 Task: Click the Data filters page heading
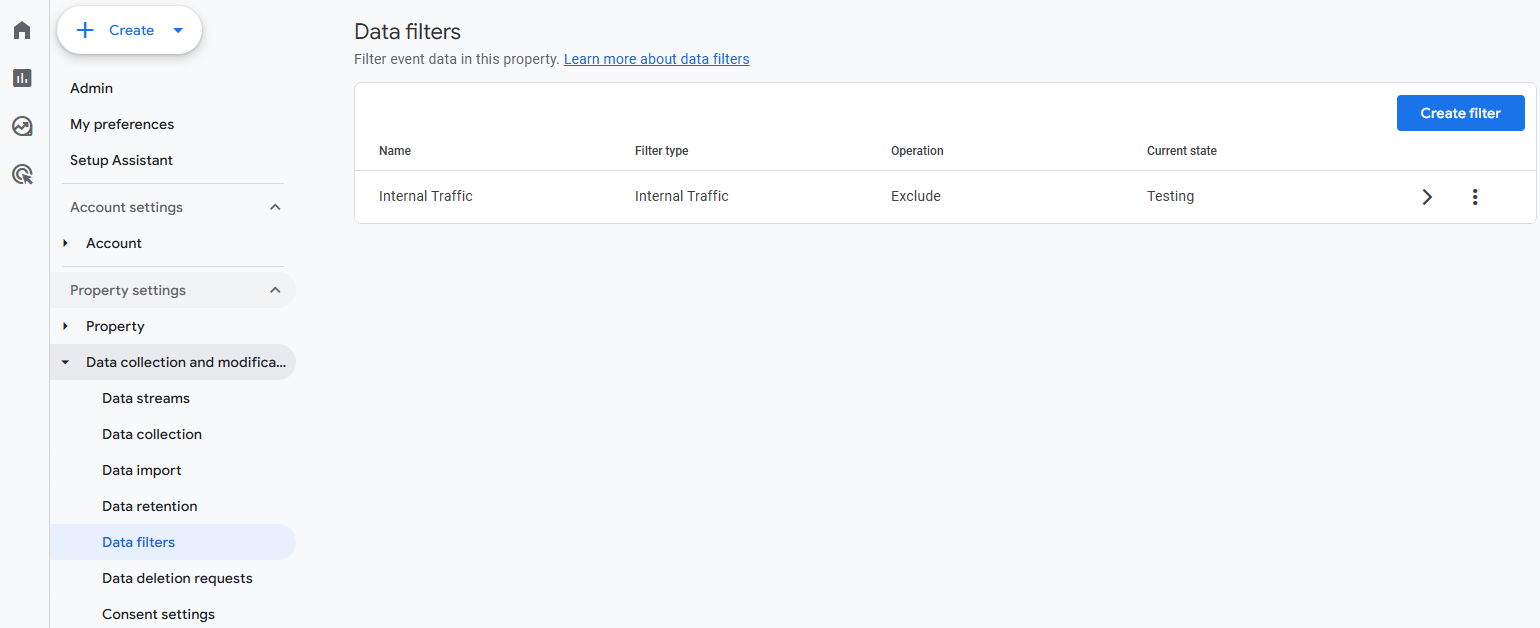coord(407,32)
